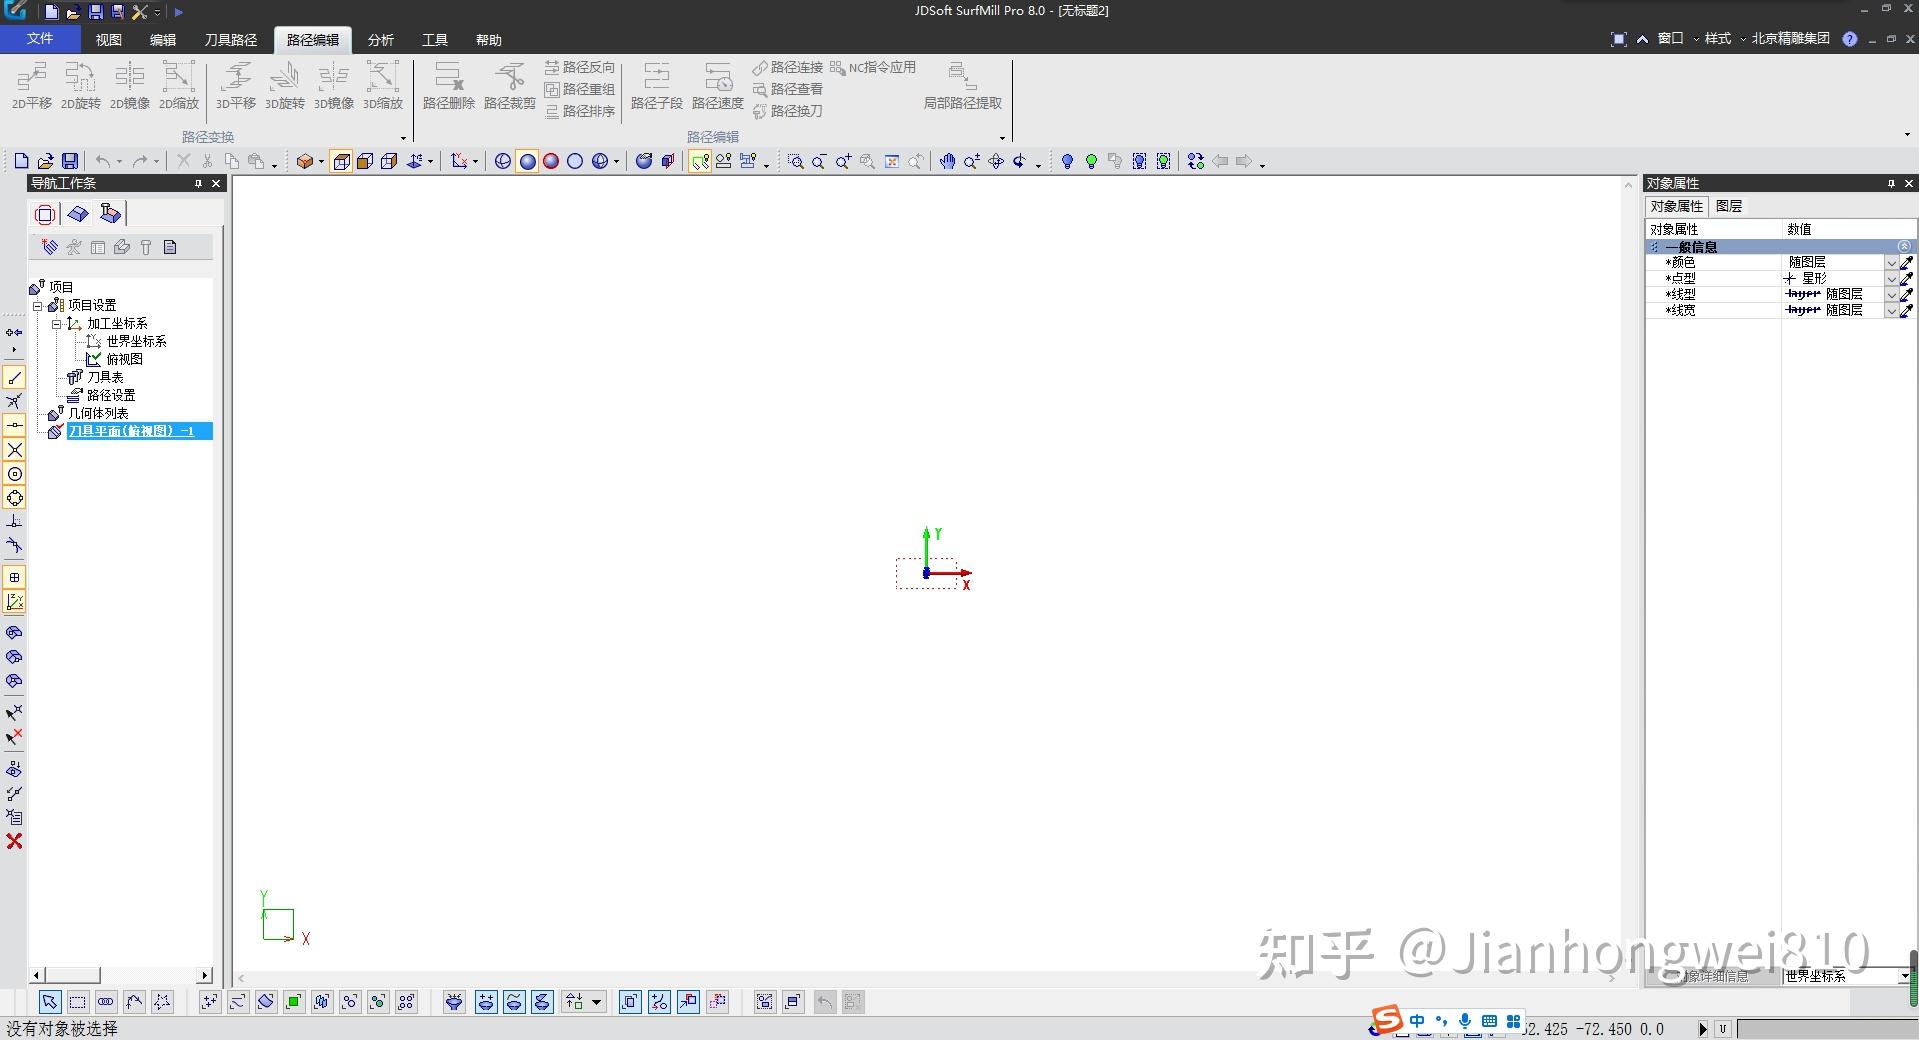Choose the 2D镜像 mirror tool
1919x1040 pixels.
130,85
